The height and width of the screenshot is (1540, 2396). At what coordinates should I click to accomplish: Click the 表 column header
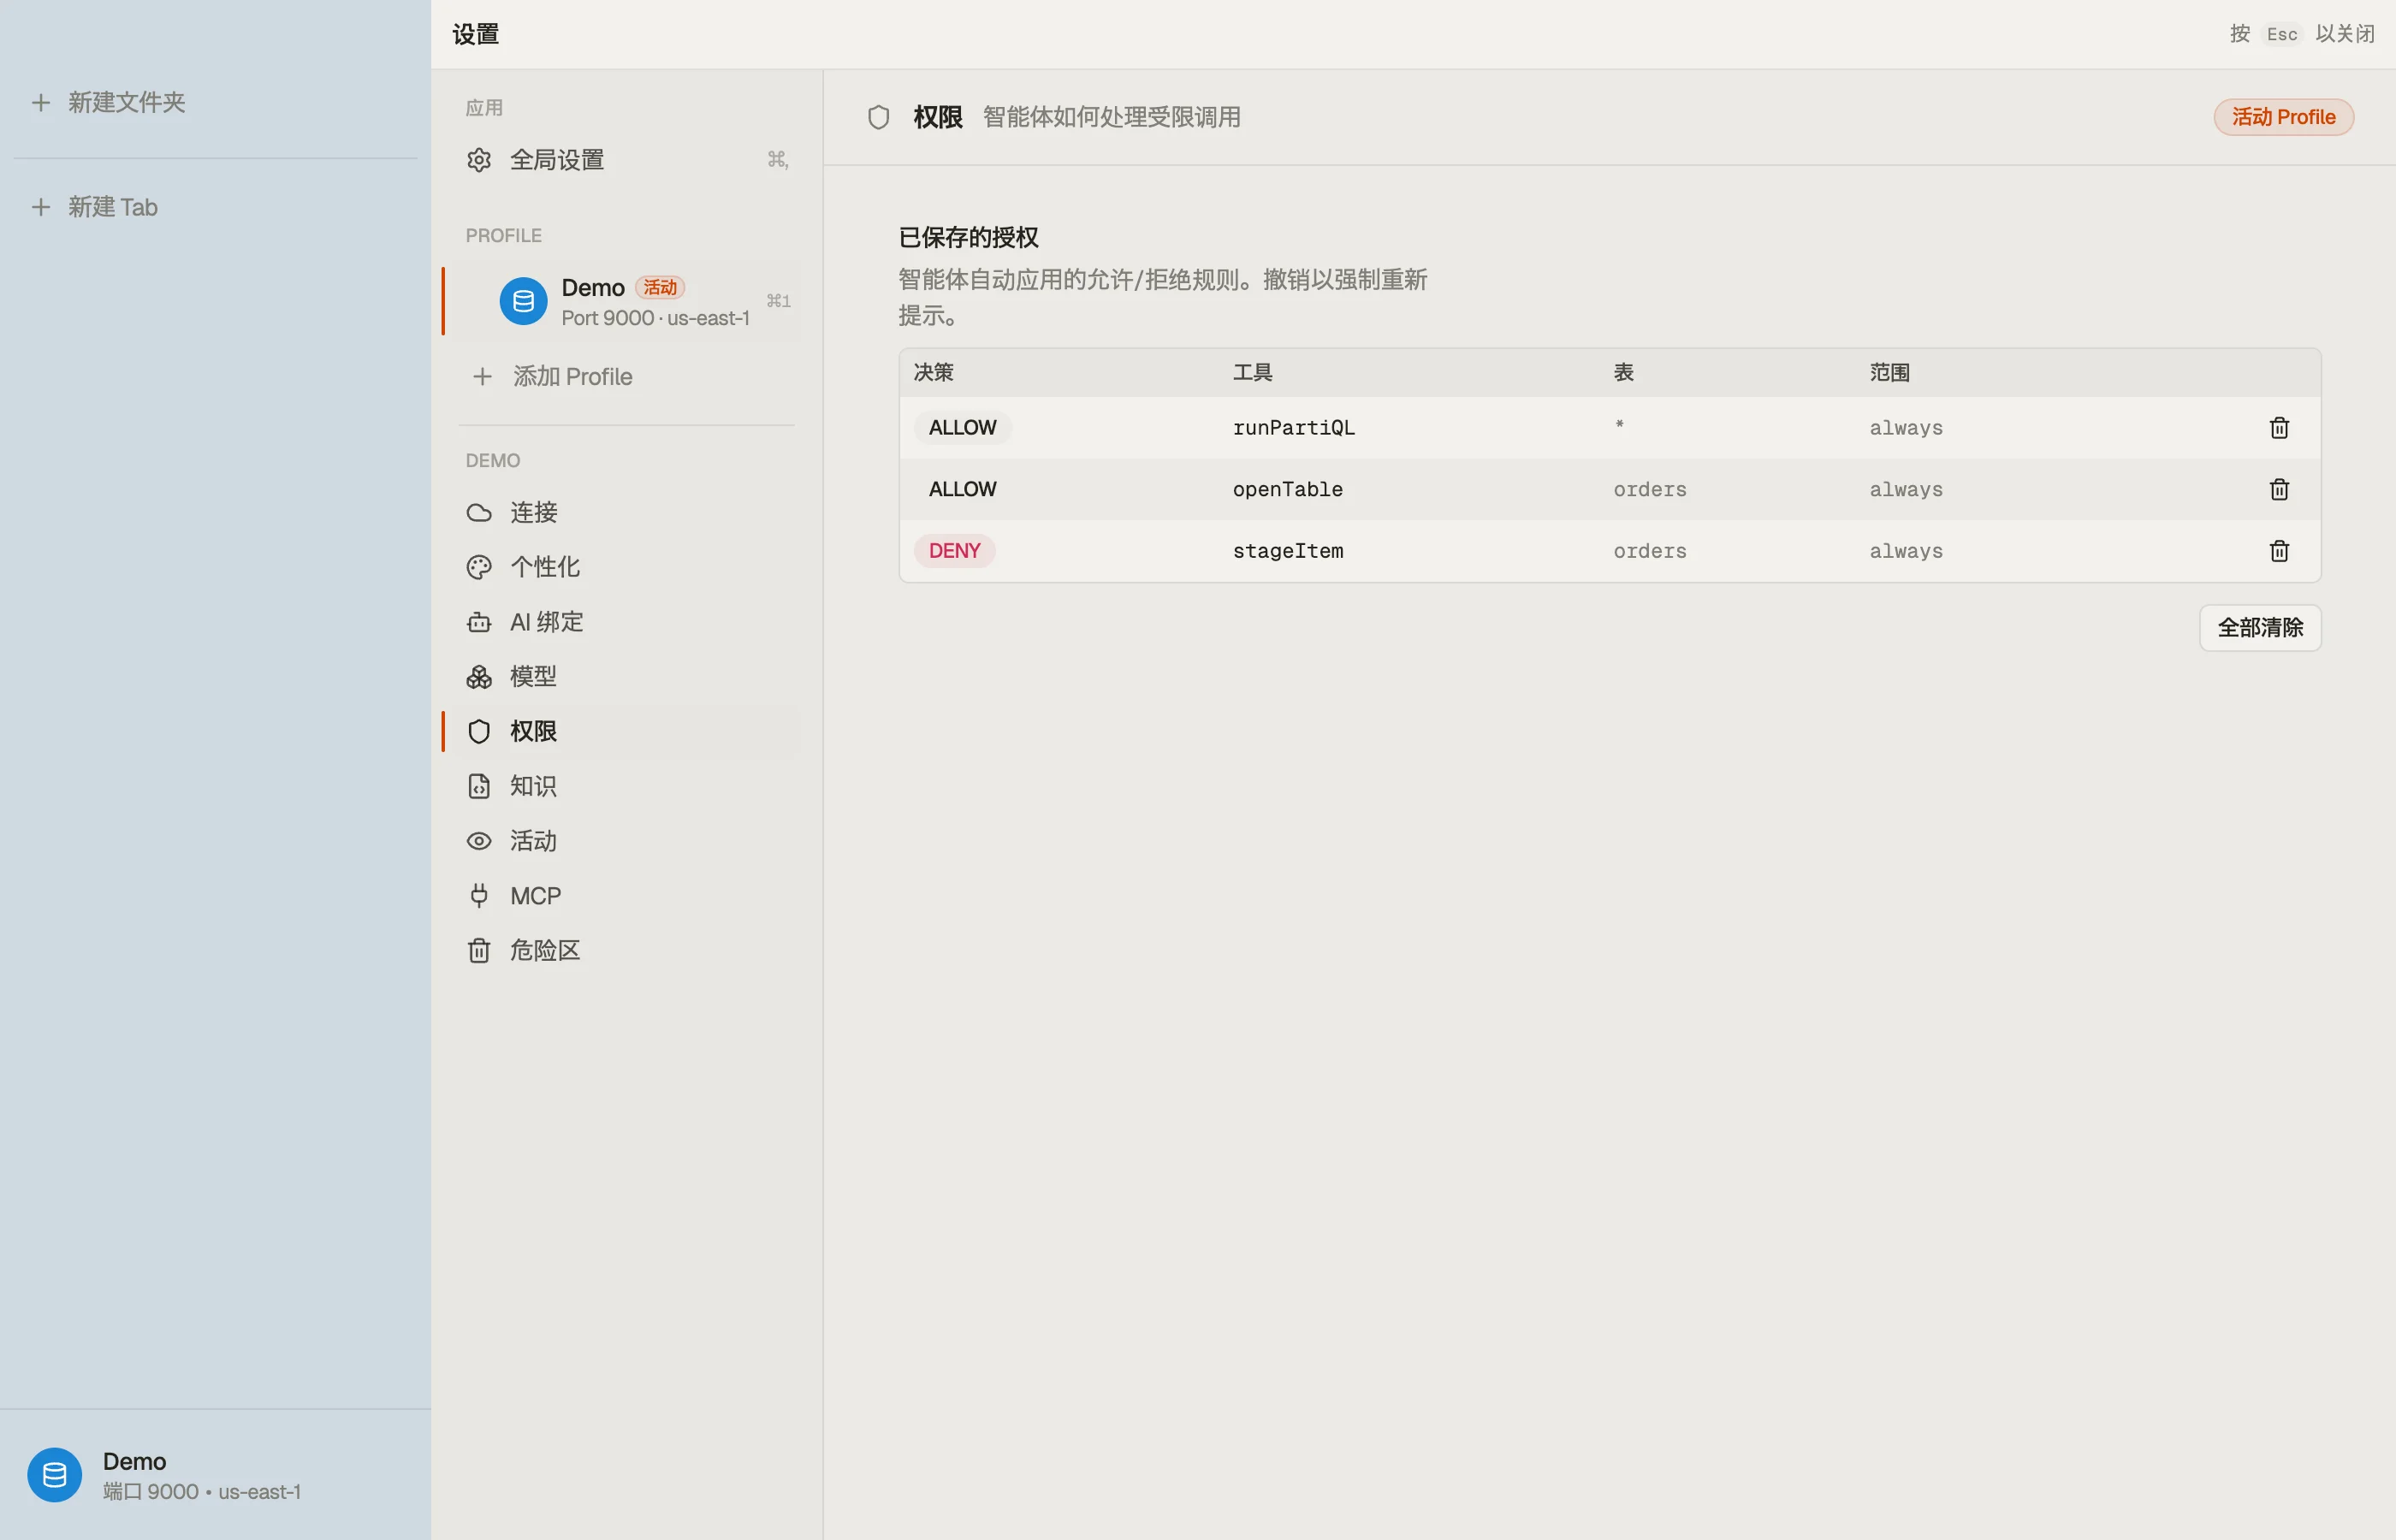1623,373
